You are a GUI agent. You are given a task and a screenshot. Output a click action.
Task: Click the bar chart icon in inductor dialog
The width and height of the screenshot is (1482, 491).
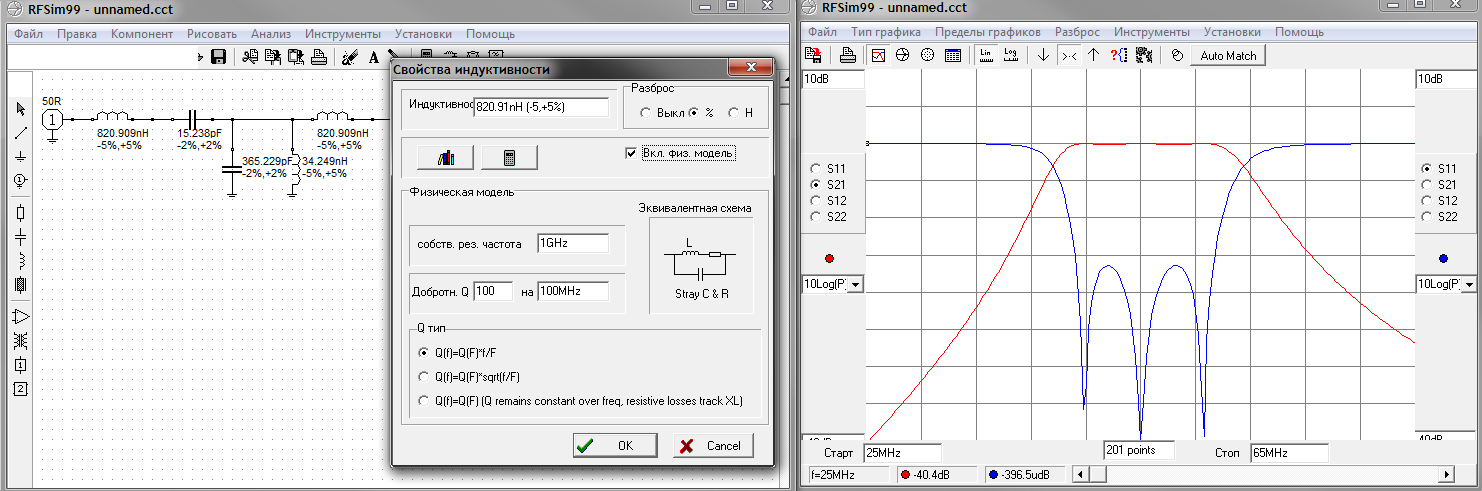coord(444,157)
